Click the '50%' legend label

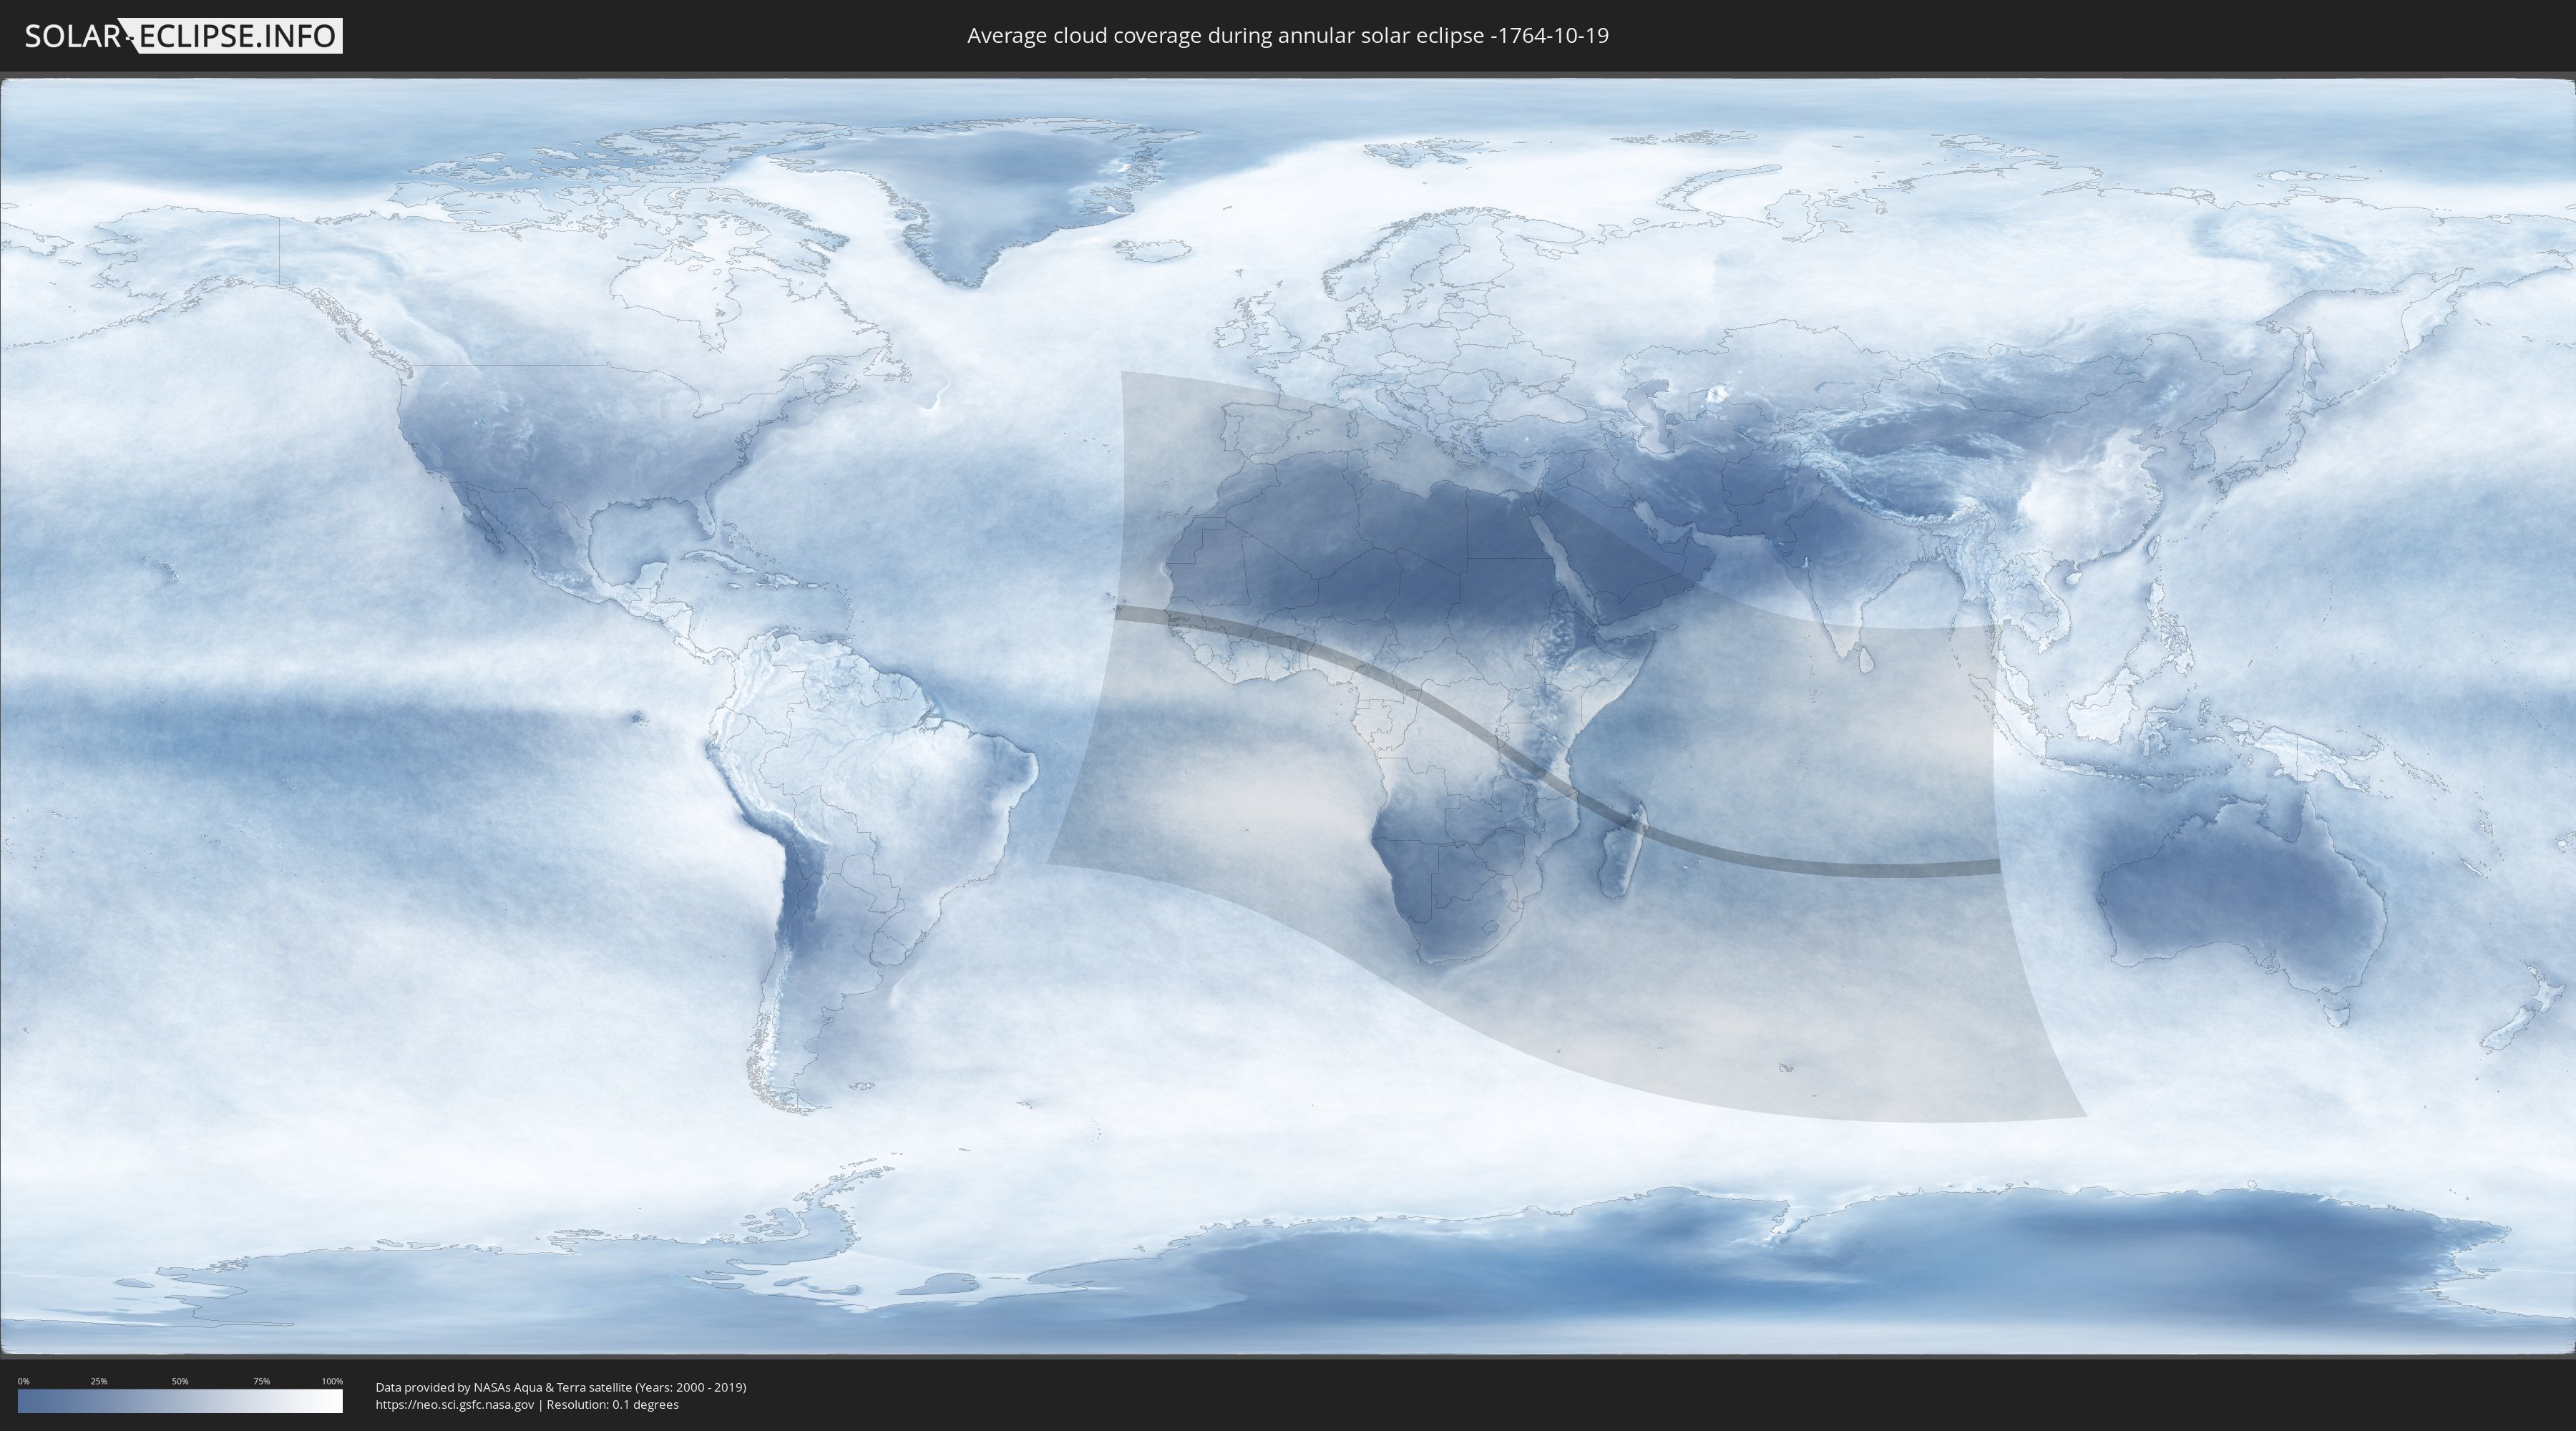(x=180, y=1381)
